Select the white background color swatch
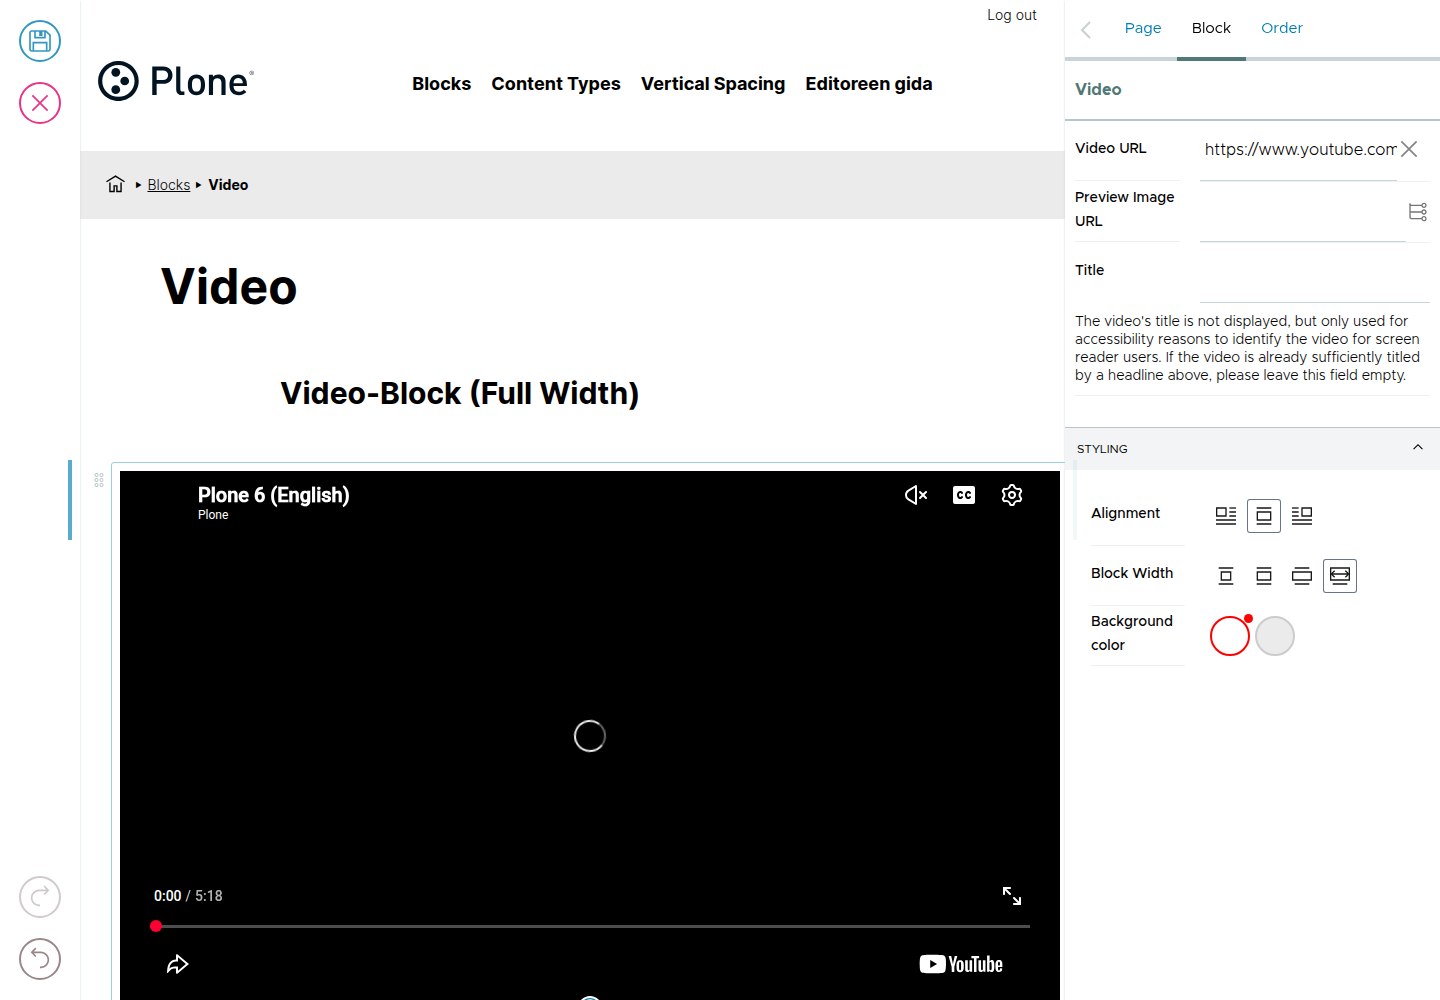This screenshot has height=1000, width=1440. tap(1230, 636)
